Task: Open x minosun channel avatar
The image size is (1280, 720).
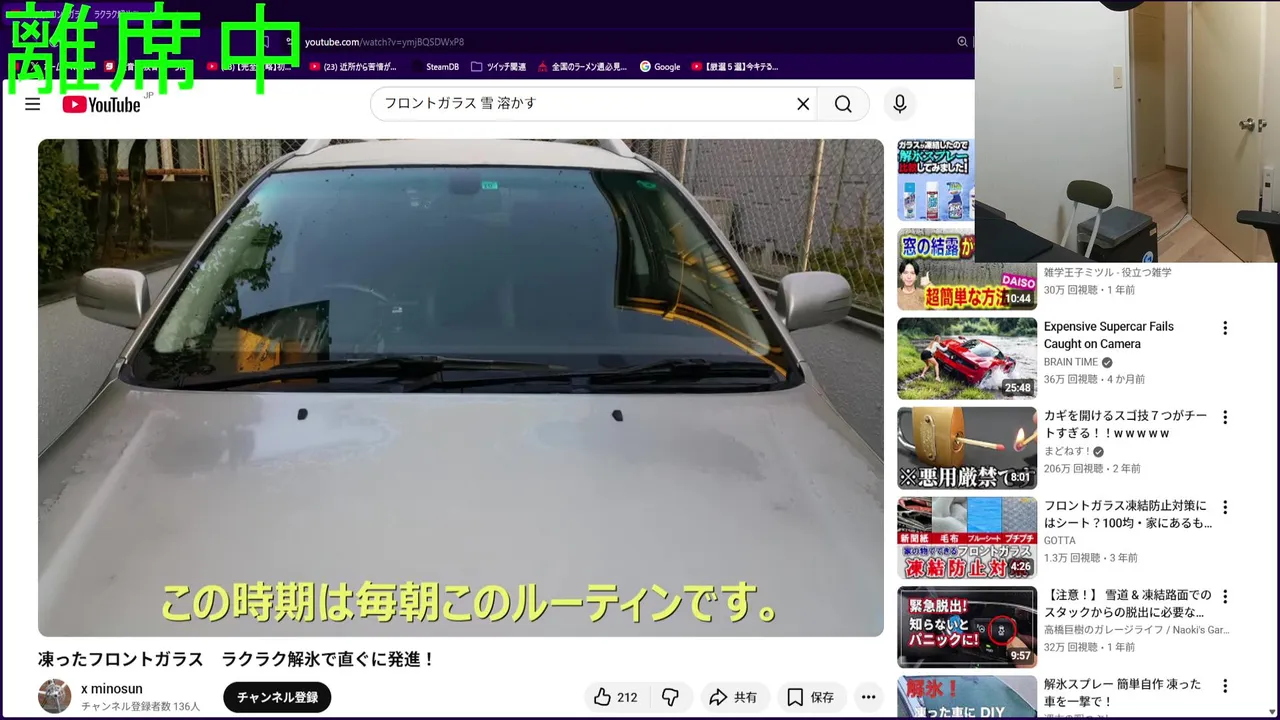Action: click(x=55, y=696)
